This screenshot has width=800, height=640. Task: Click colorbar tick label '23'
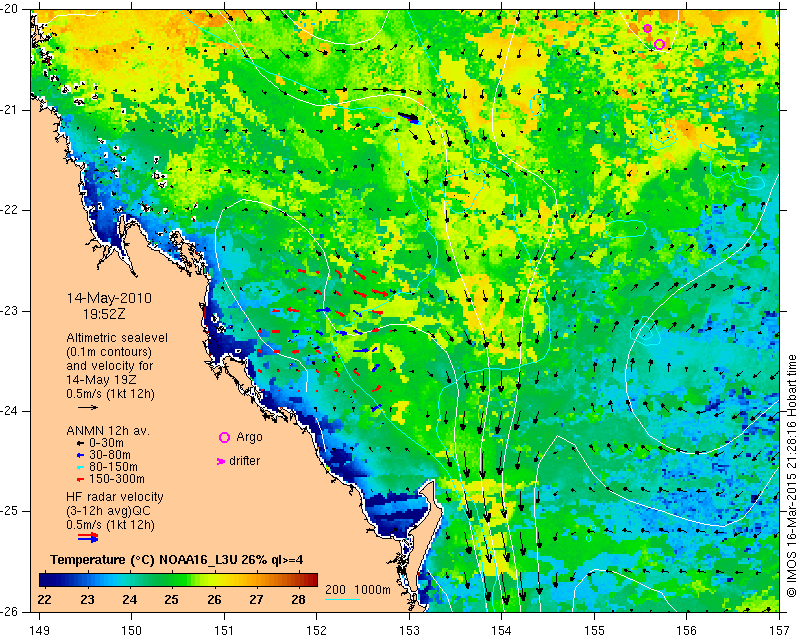[87, 600]
